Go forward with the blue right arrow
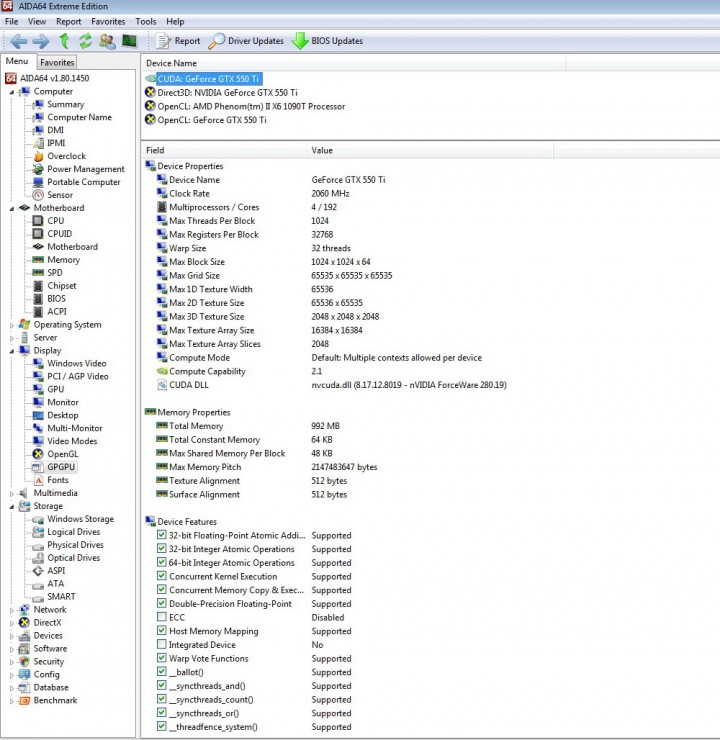 [41, 42]
